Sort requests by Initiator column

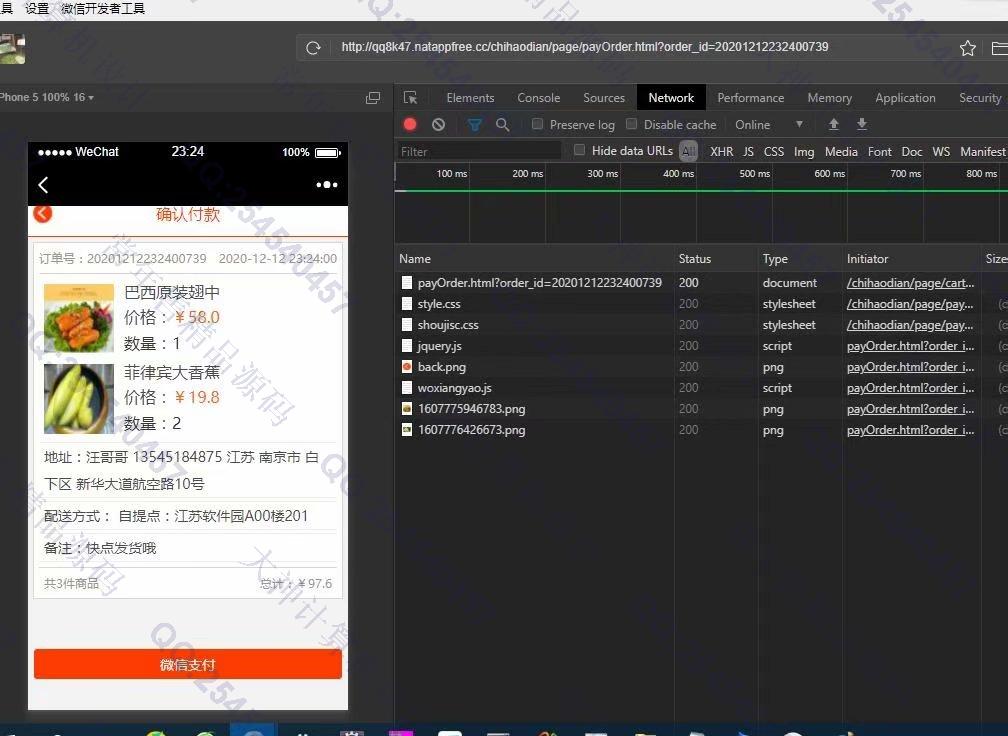(x=867, y=259)
